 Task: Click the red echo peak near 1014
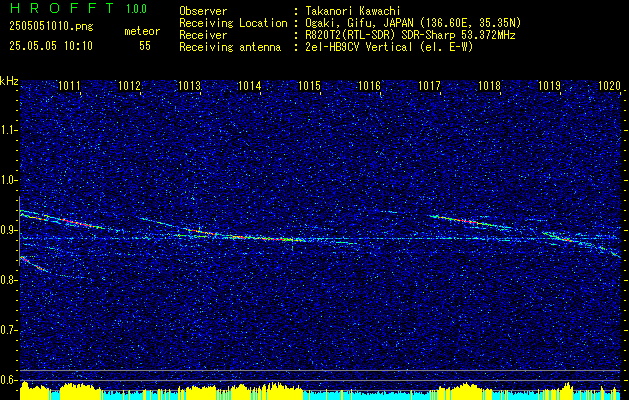coord(267,238)
